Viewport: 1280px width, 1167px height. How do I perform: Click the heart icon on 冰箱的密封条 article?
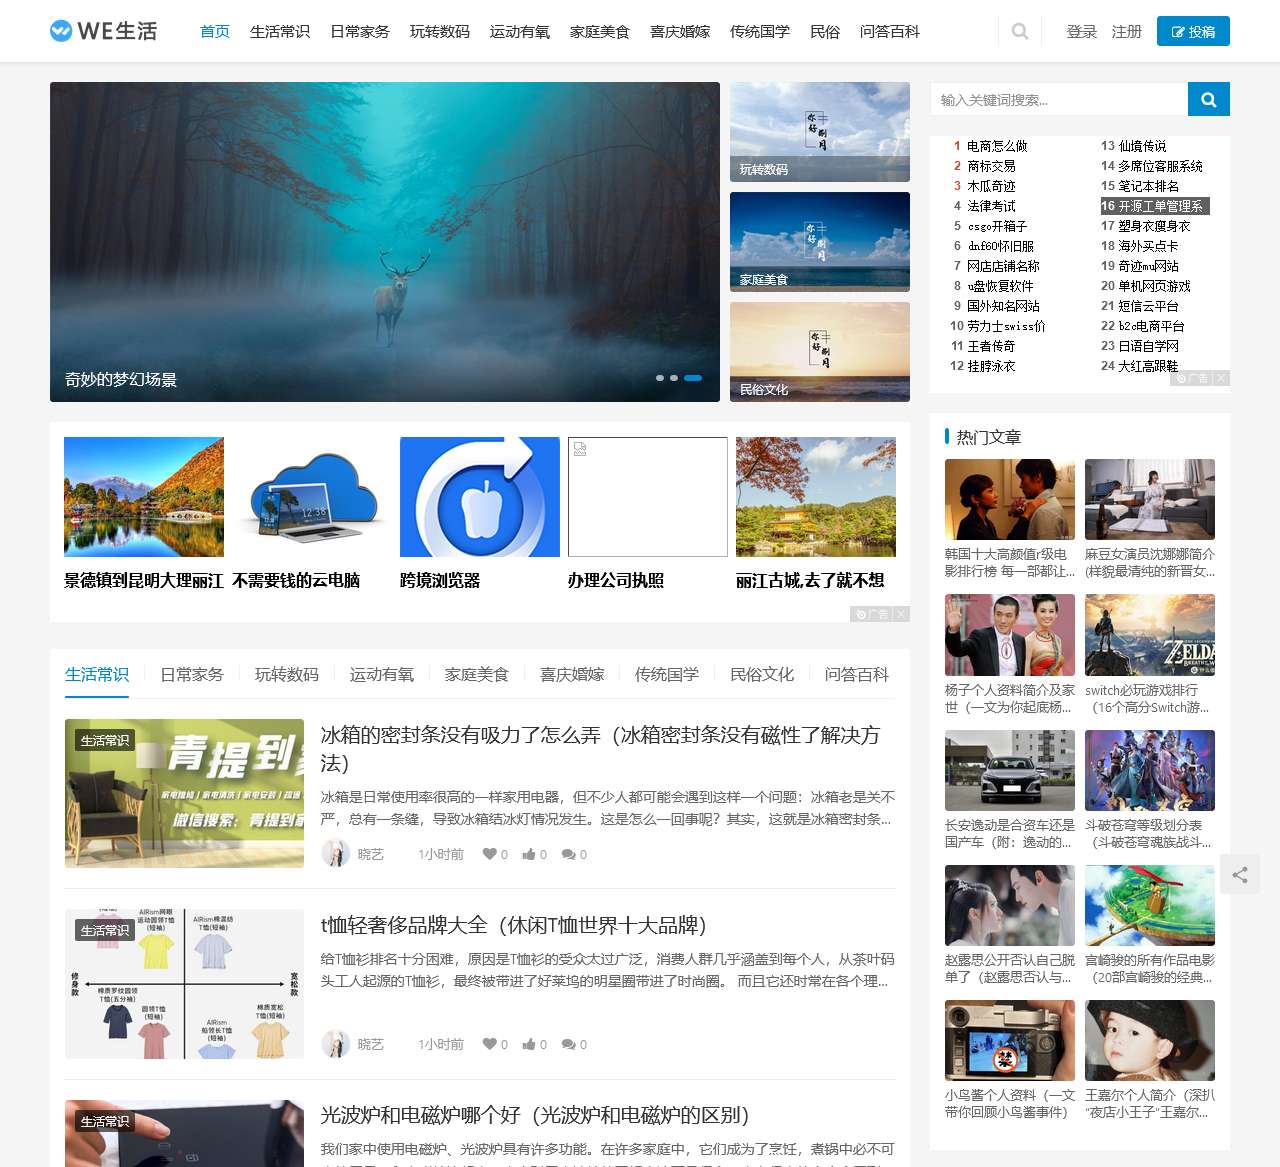click(x=490, y=854)
